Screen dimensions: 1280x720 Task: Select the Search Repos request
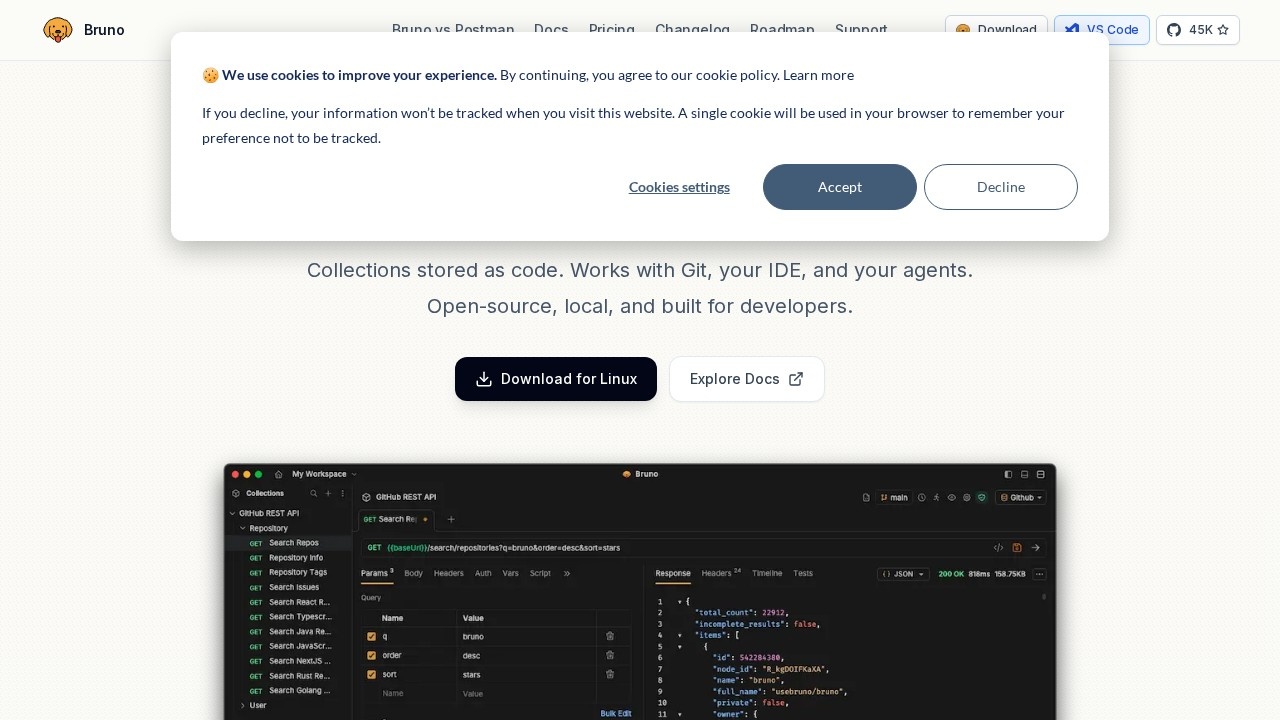288,543
